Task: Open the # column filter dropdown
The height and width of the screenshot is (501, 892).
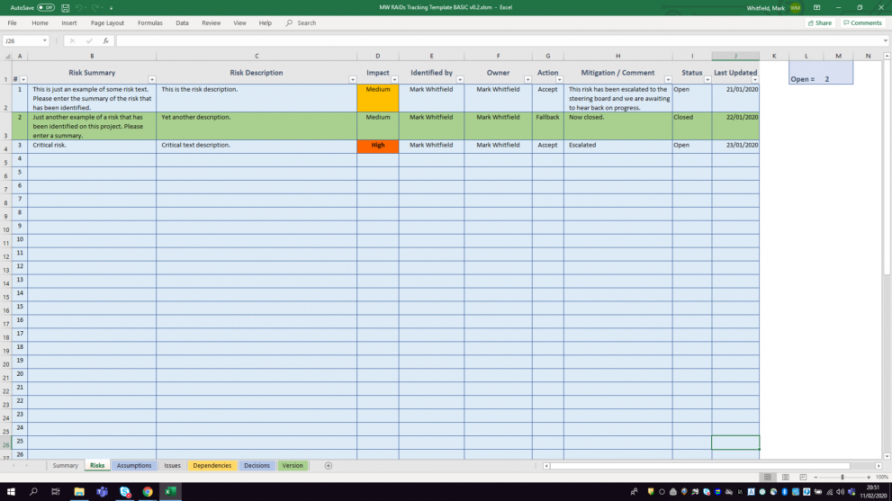Action: [23, 80]
